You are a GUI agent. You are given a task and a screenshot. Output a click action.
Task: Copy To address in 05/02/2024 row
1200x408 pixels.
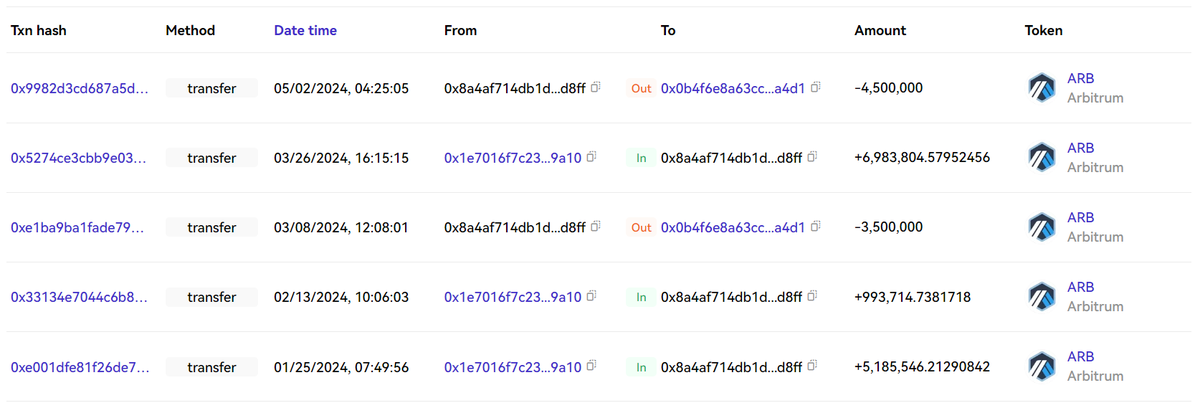(x=815, y=88)
